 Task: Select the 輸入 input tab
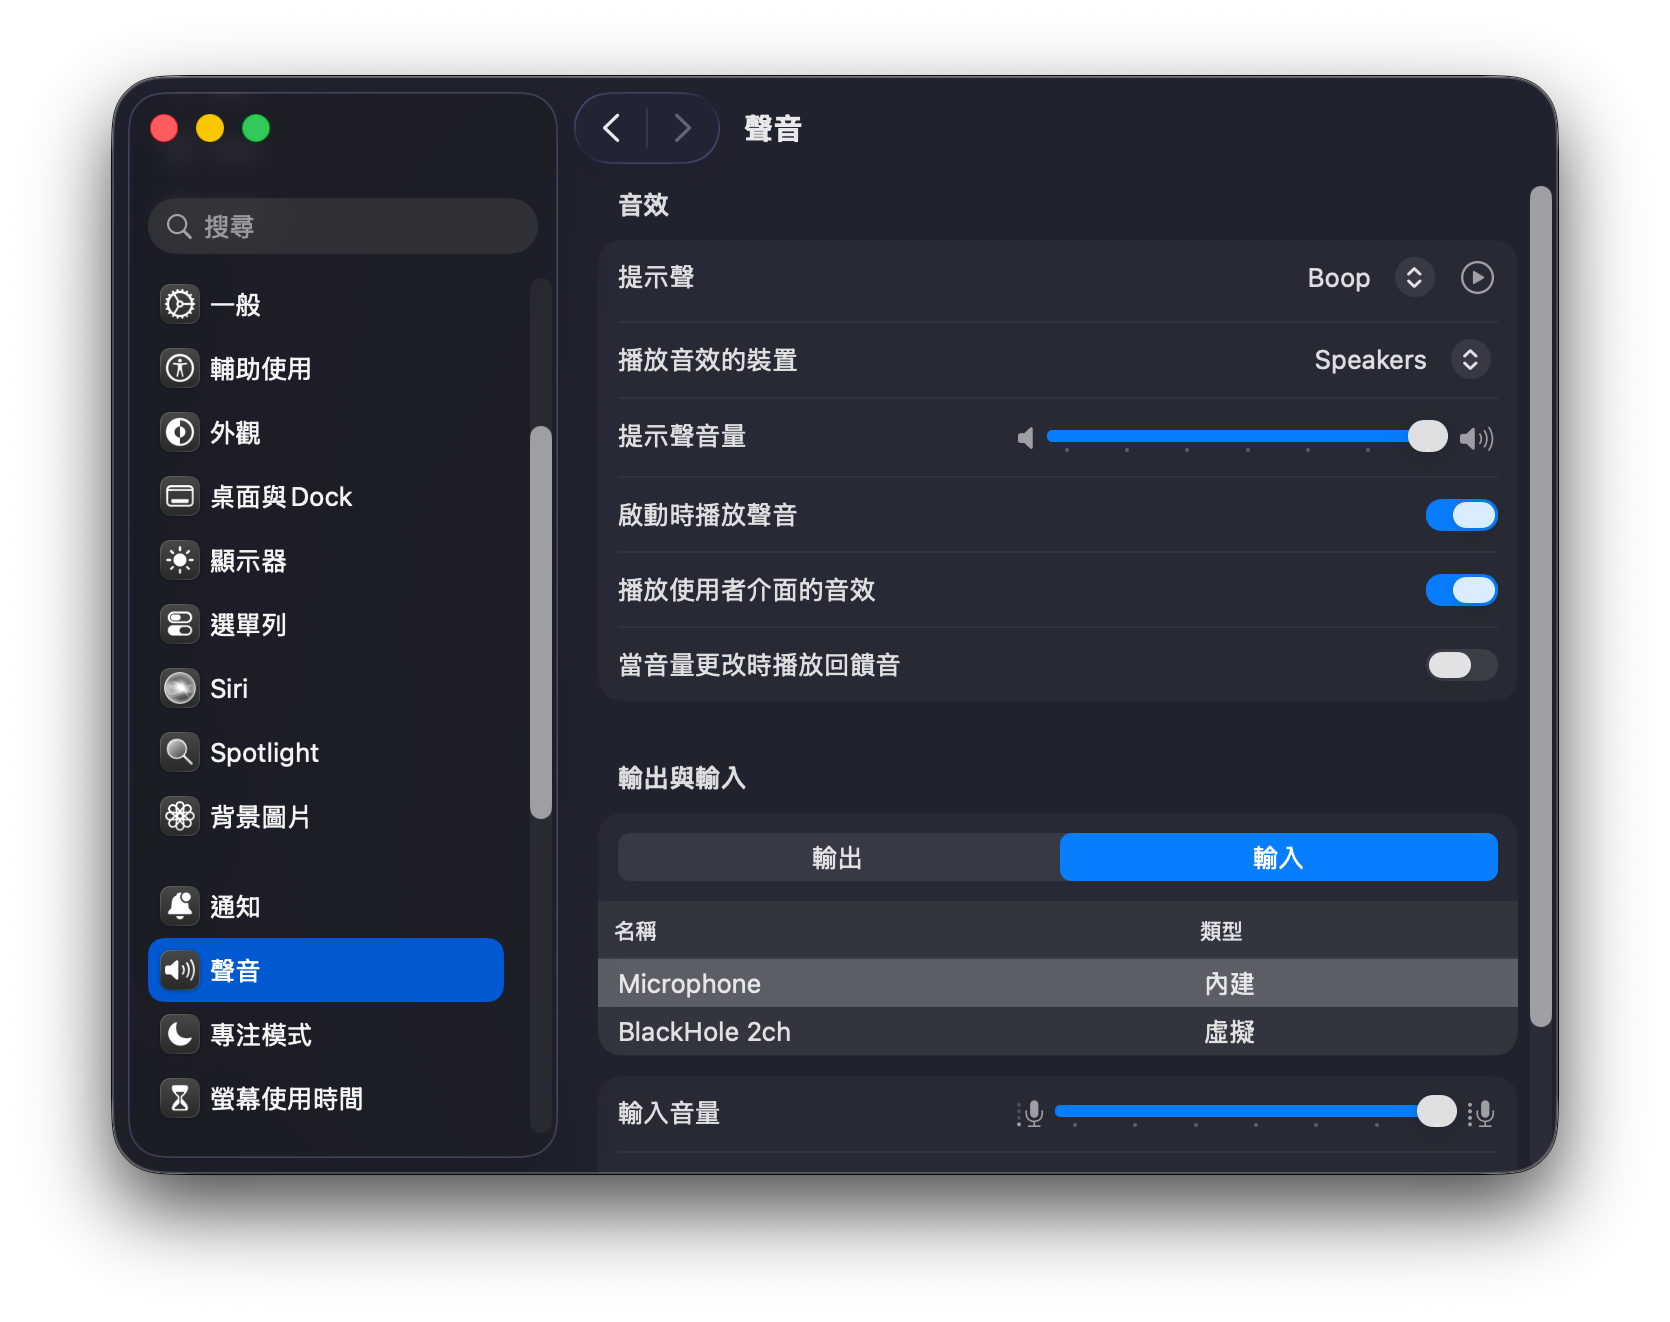pyautogui.click(x=1278, y=857)
